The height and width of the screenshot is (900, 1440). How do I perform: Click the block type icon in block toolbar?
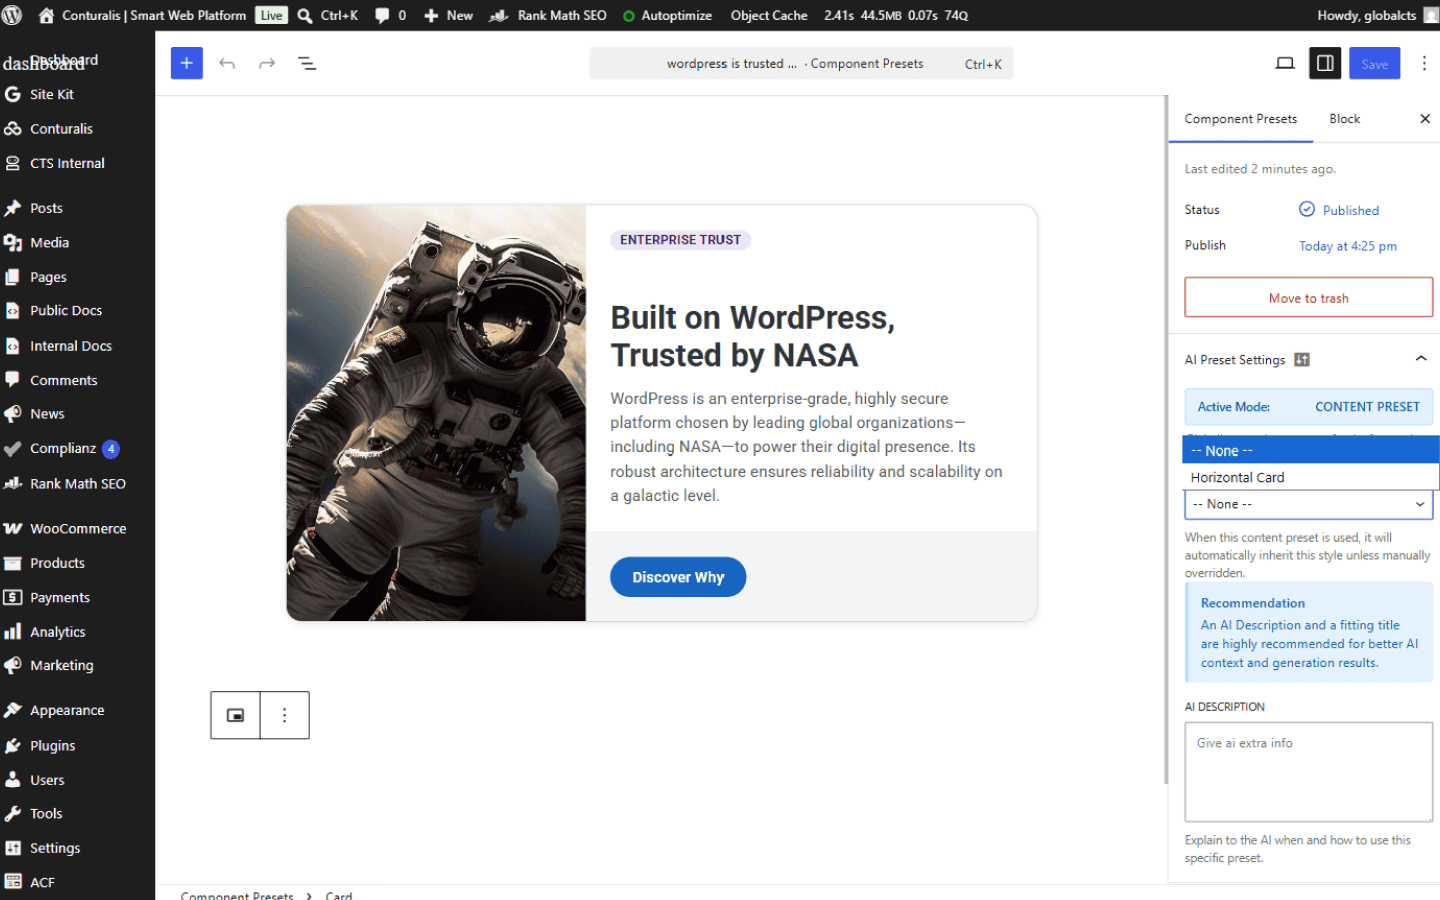[x=235, y=715]
